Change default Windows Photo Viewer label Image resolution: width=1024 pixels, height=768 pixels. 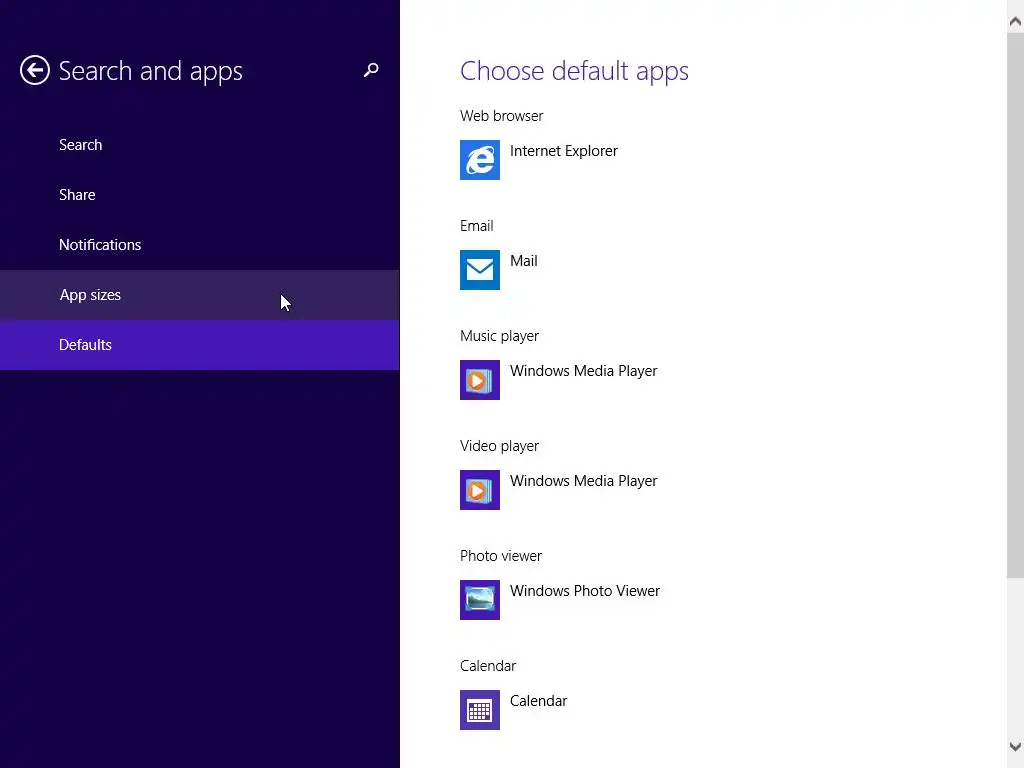click(584, 590)
